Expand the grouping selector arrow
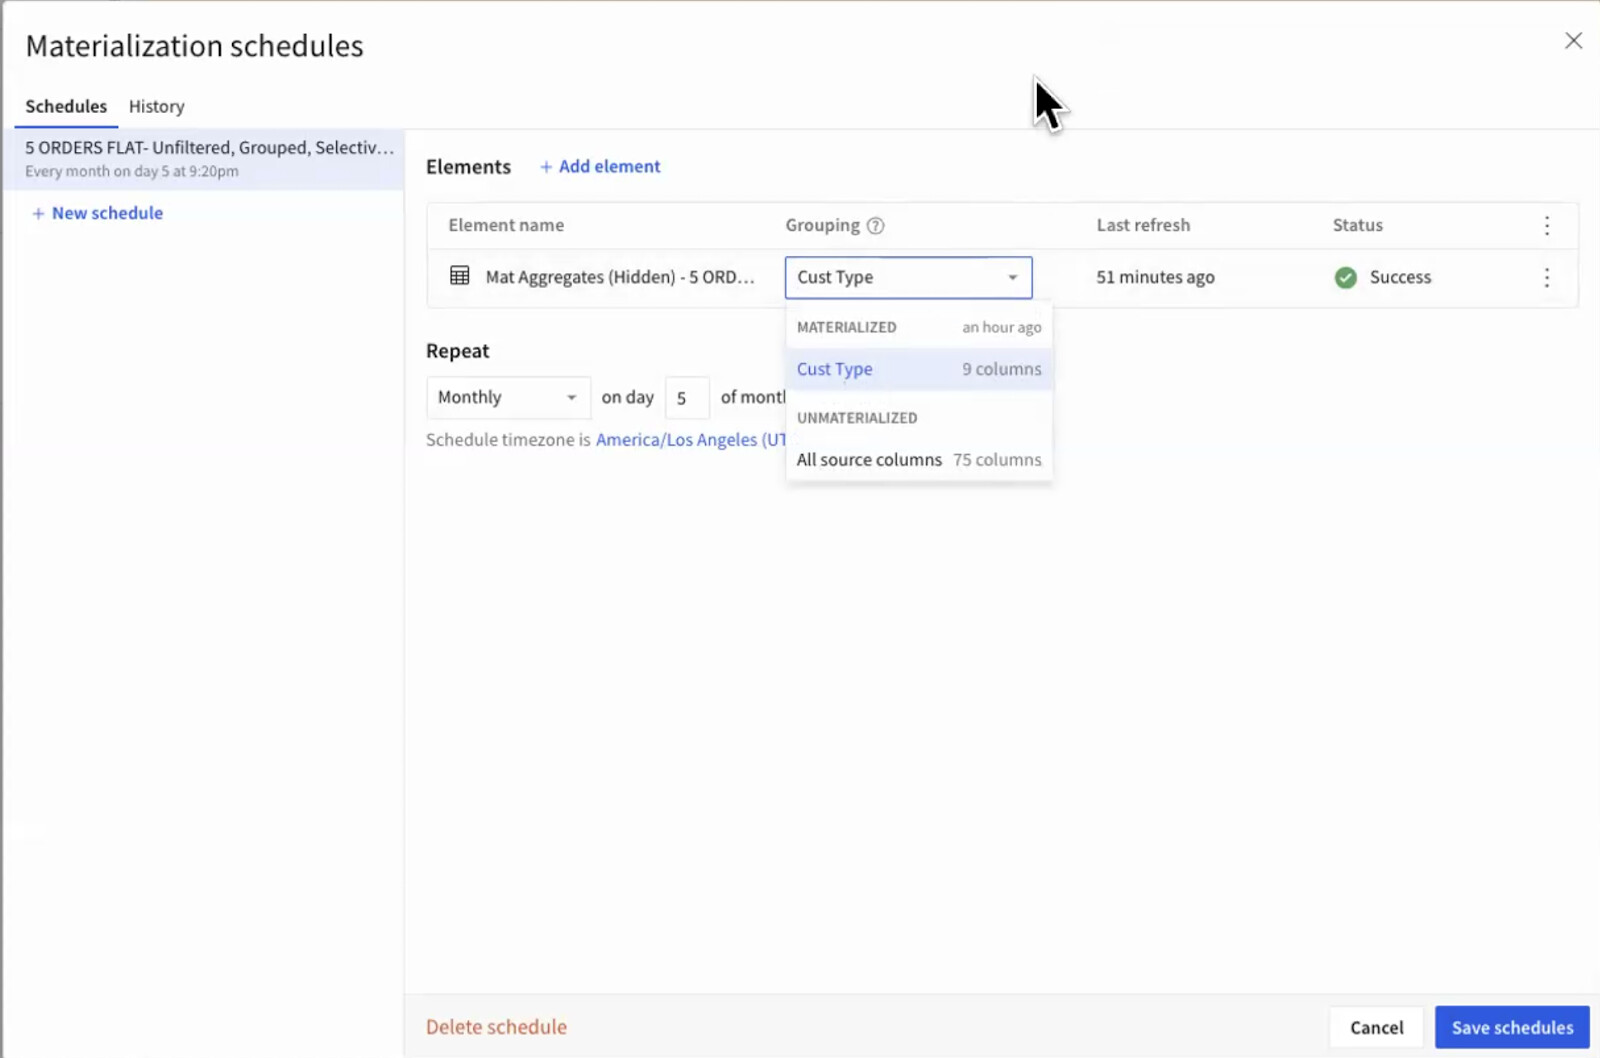The width and height of the screenshot is (1600, 1058). (x=1012, y=277)
